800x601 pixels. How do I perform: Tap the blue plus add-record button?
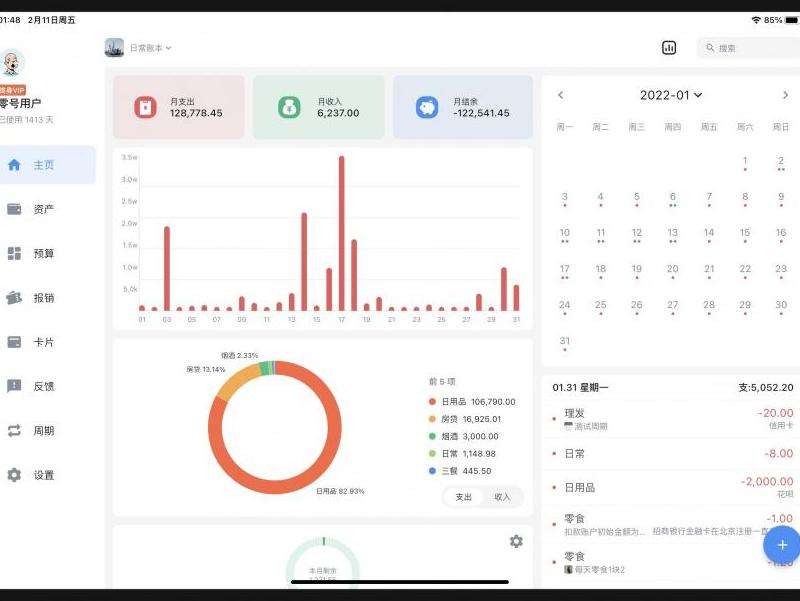(x=782, y=545)
